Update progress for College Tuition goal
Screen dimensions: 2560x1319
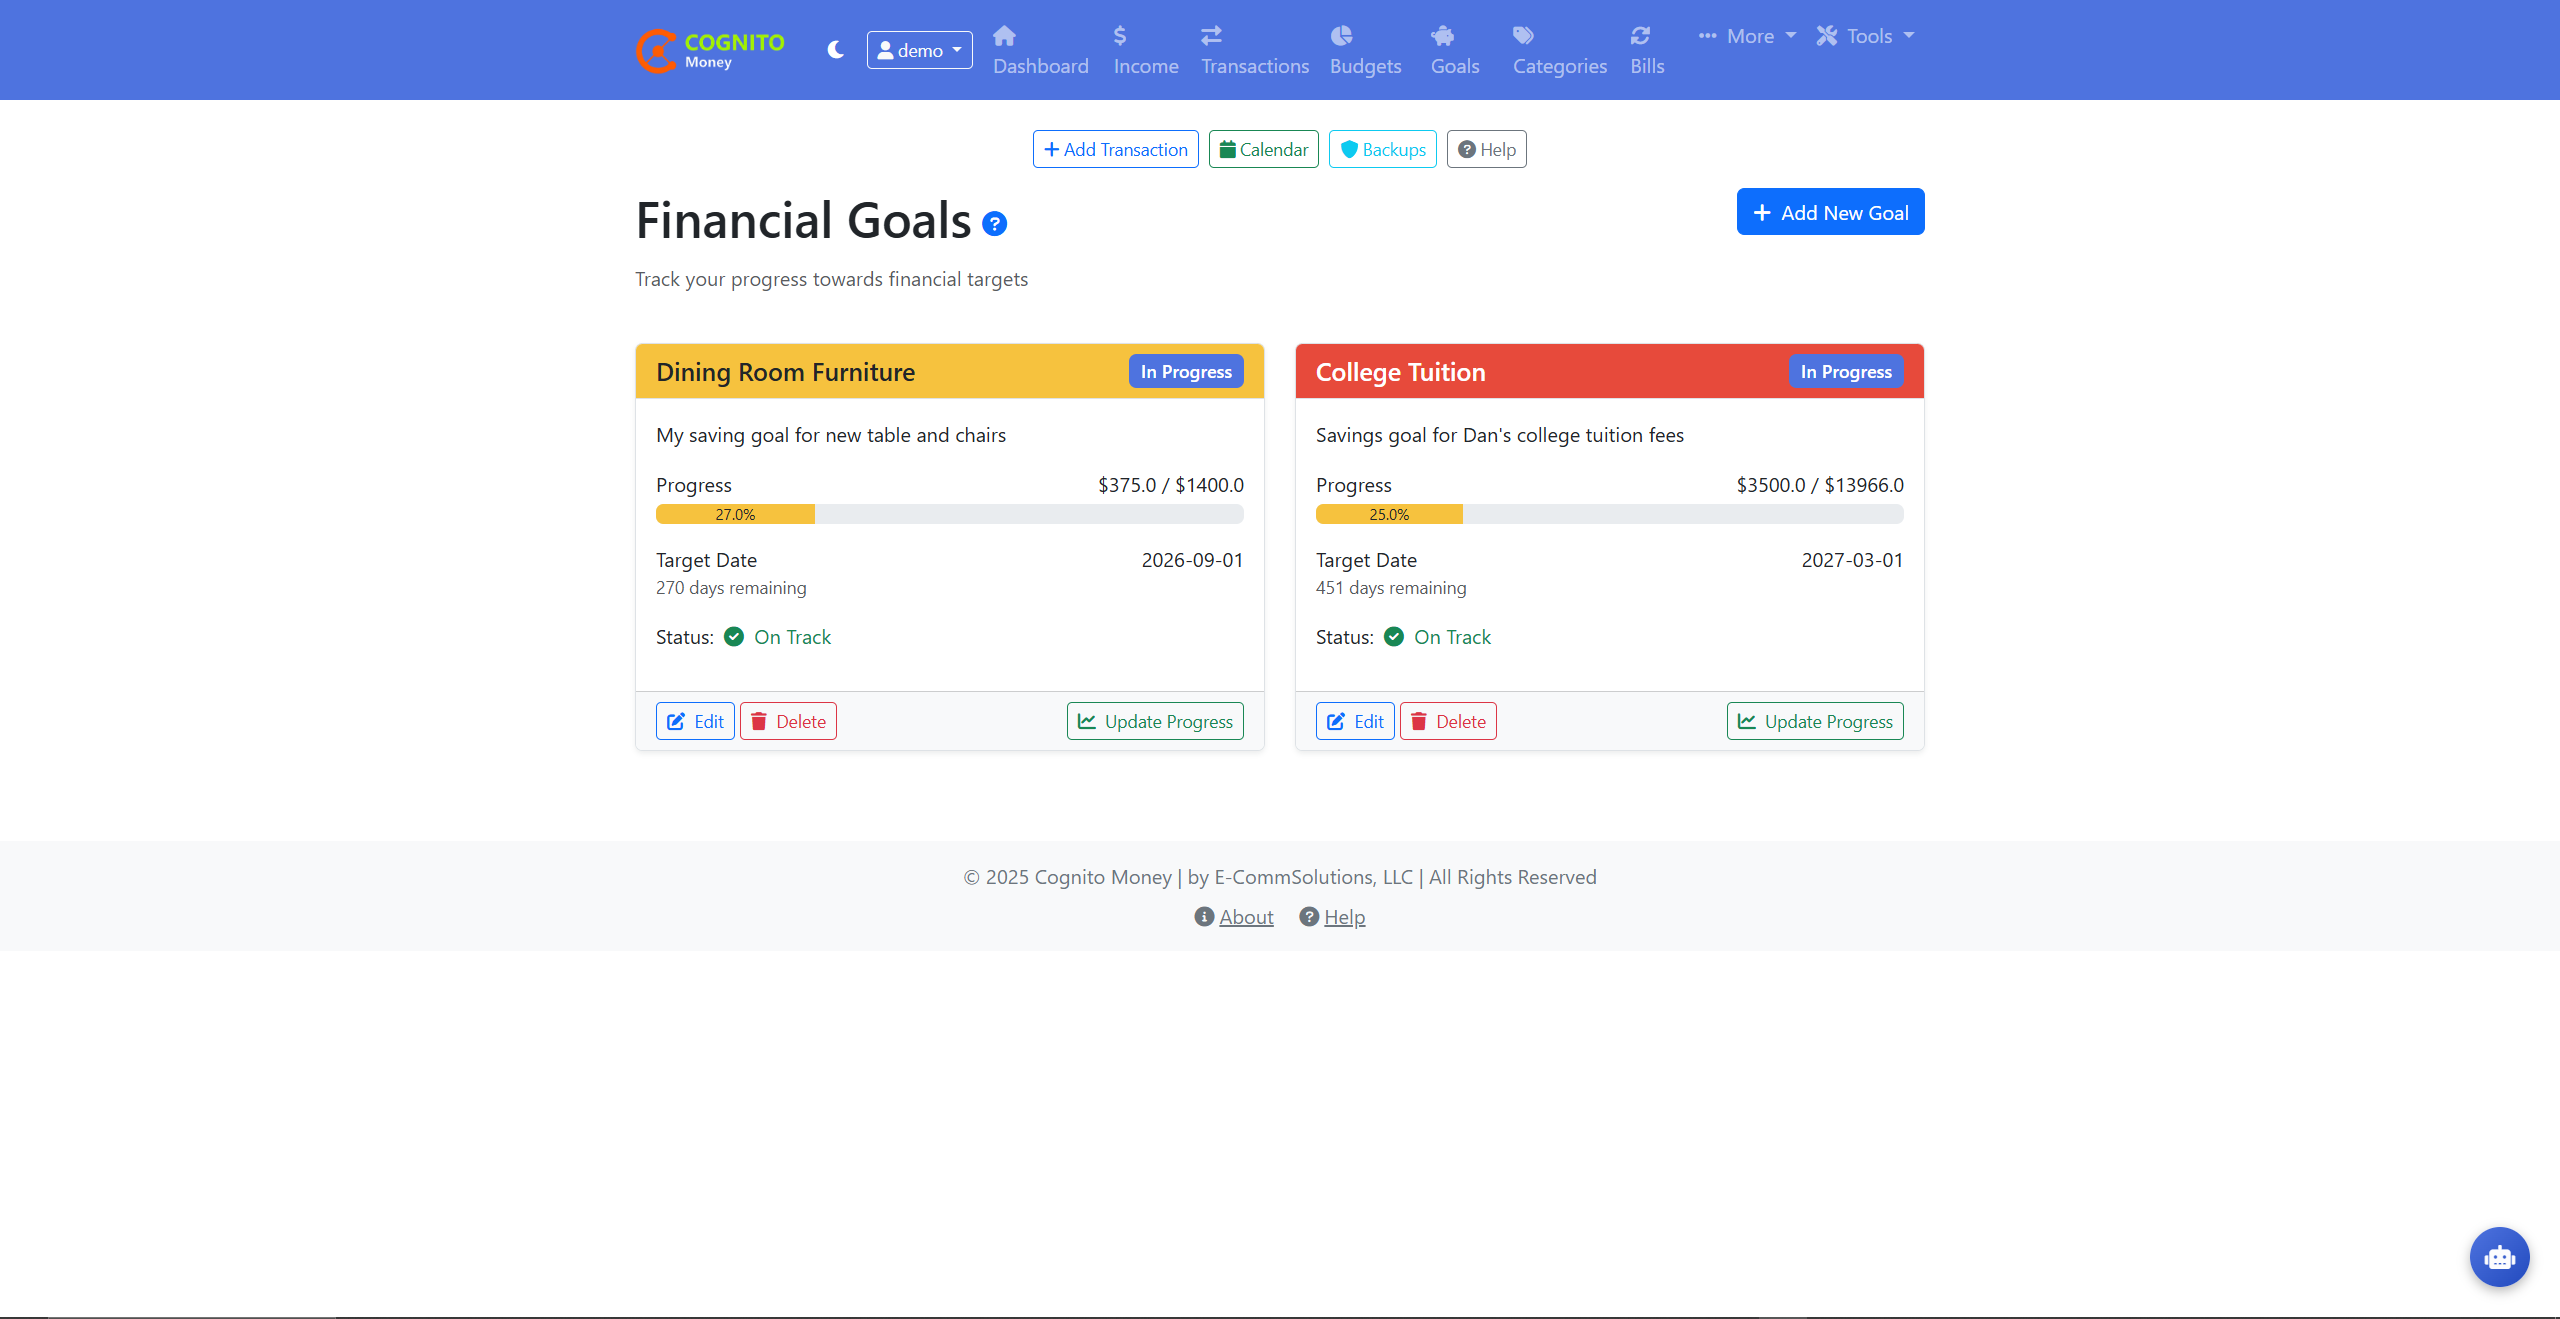[1814, 720]
